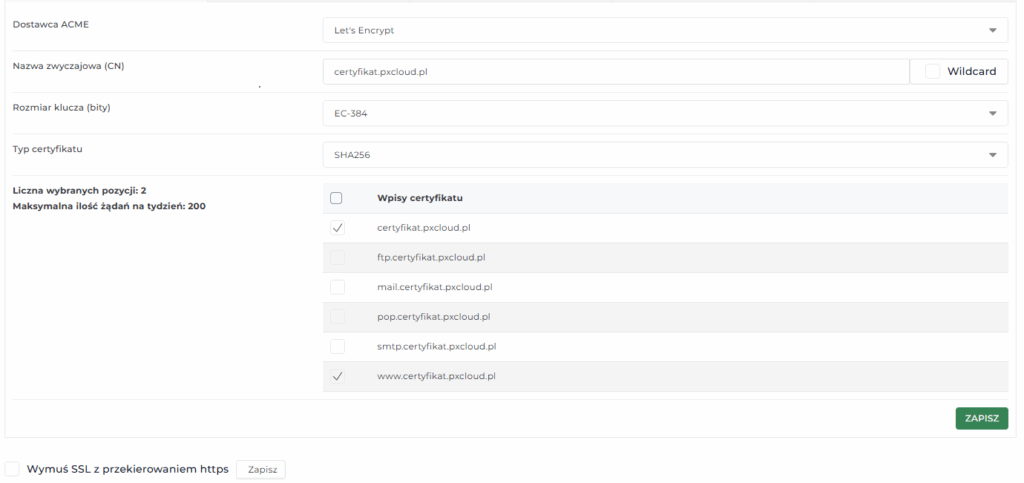Enable the Wildcard checkbox

point(933,71)
